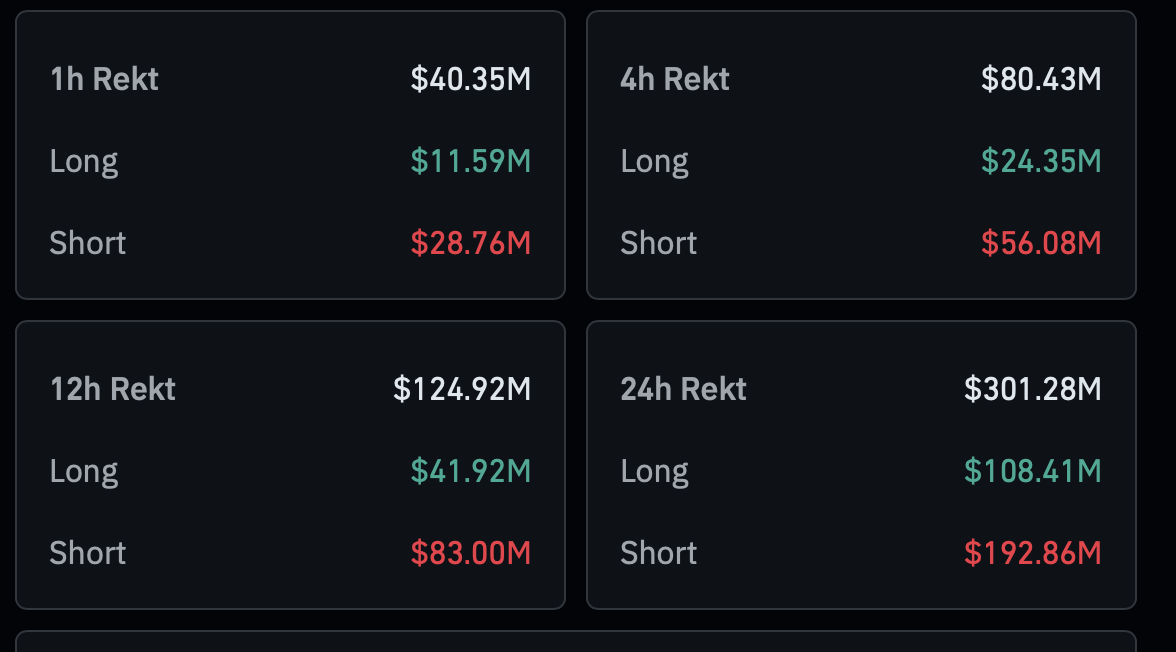1176x652 pixels.
Task: Click the 12h Short value $83.00M
Action: click(470, 553)
